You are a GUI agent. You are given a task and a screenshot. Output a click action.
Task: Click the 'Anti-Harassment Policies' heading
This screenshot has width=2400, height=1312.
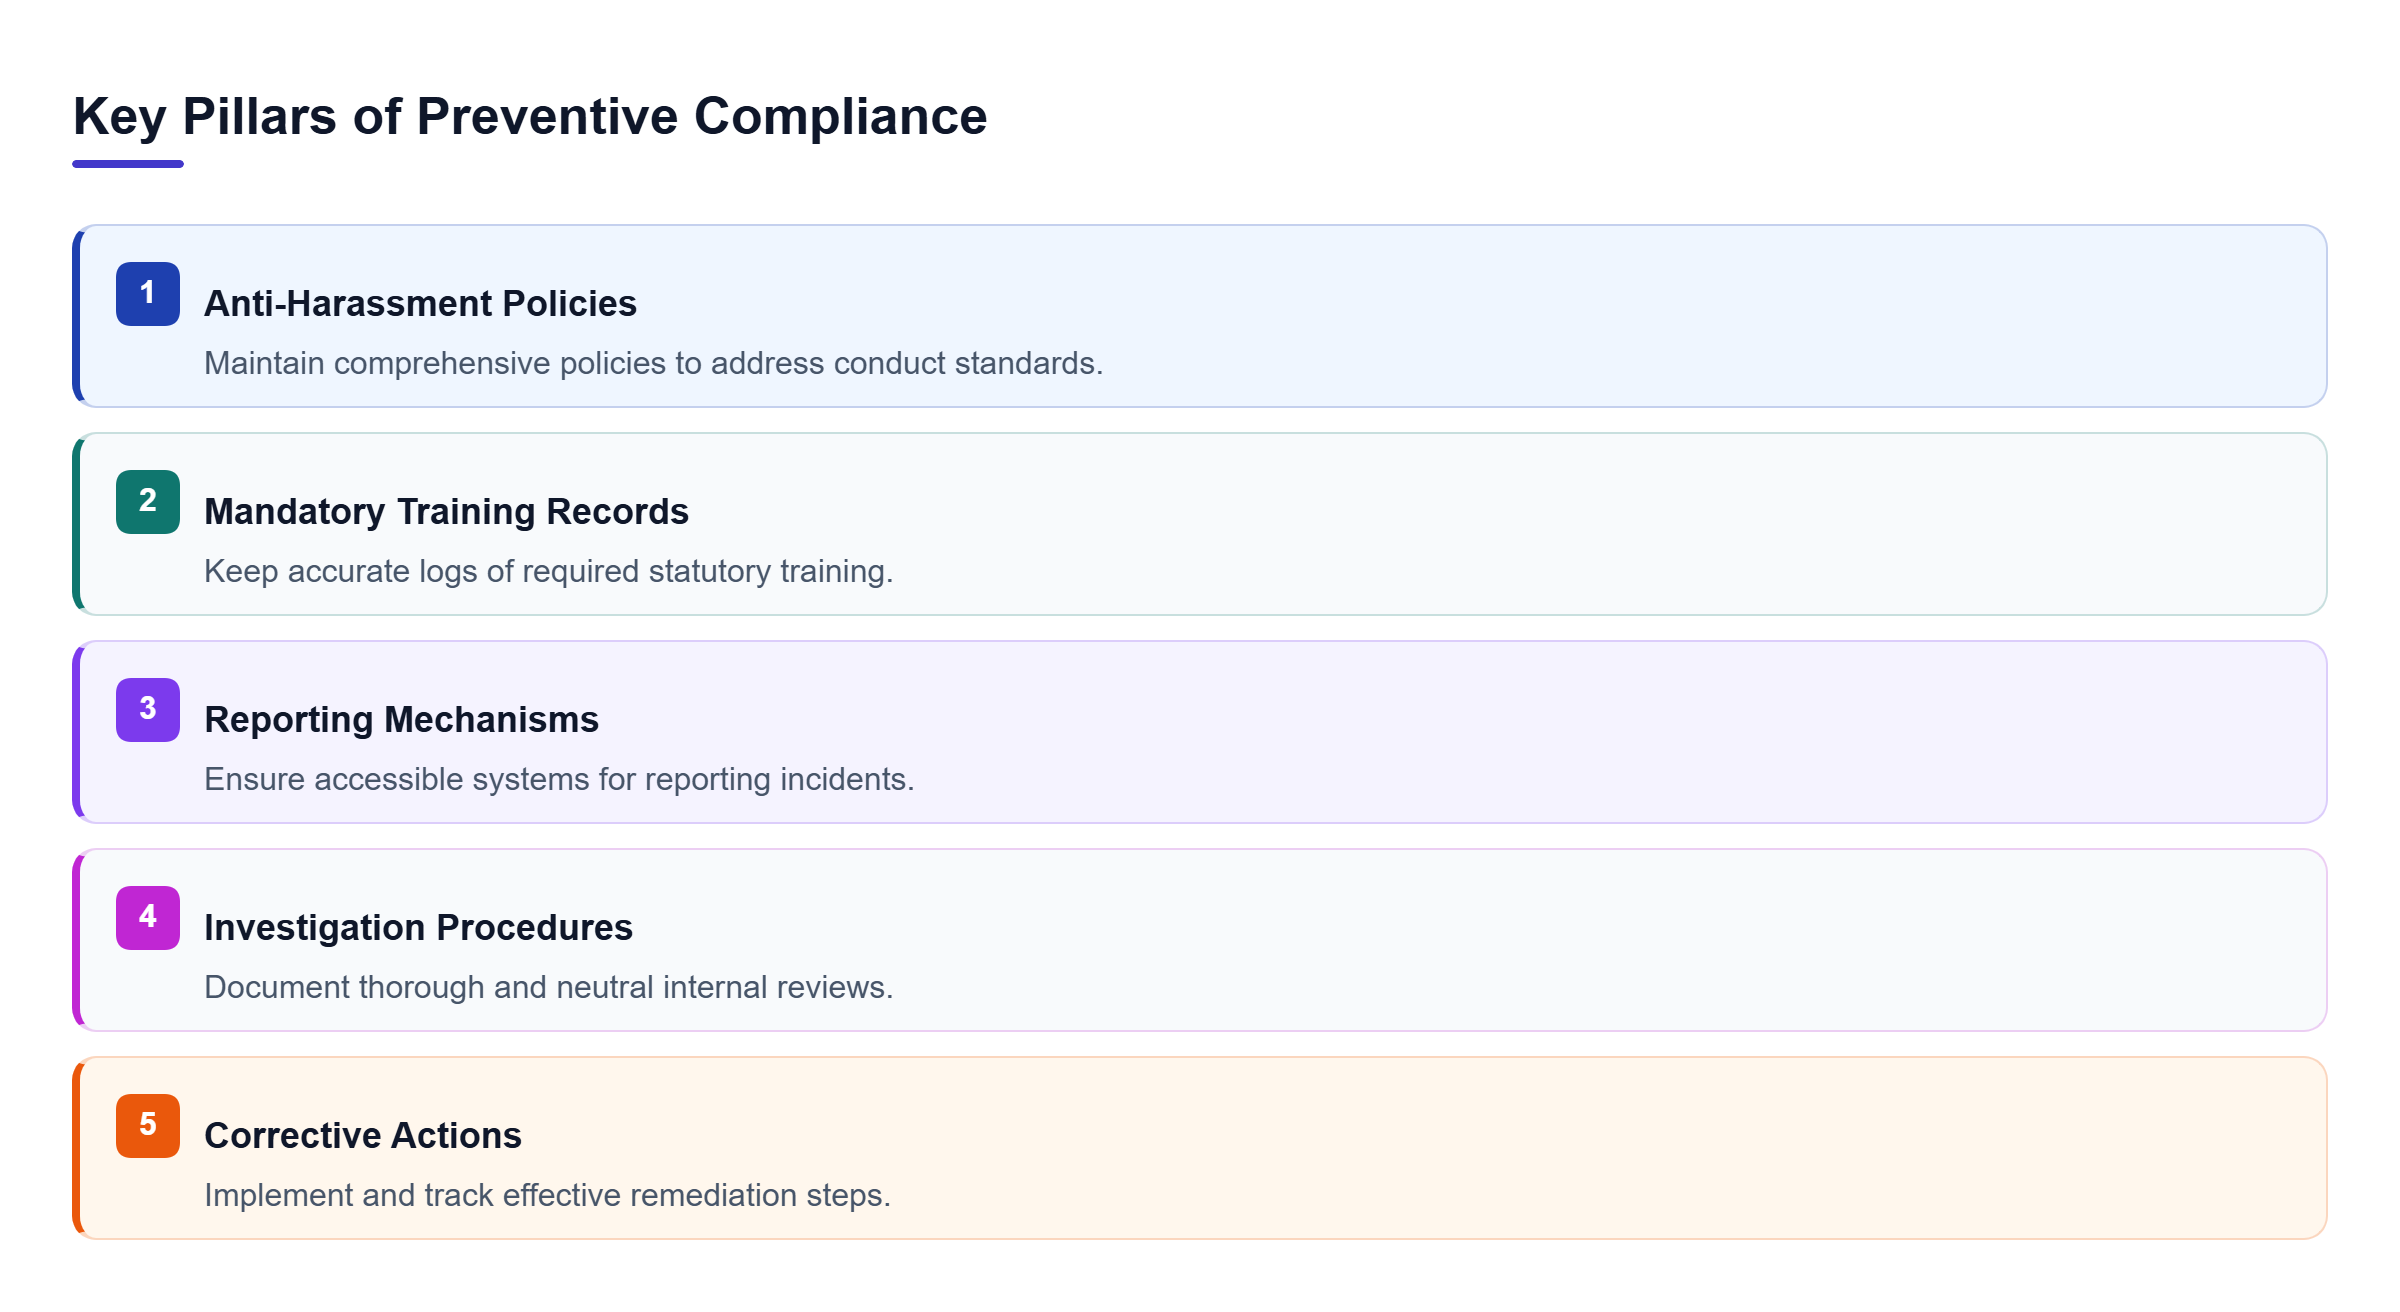(x=420, y=304)
